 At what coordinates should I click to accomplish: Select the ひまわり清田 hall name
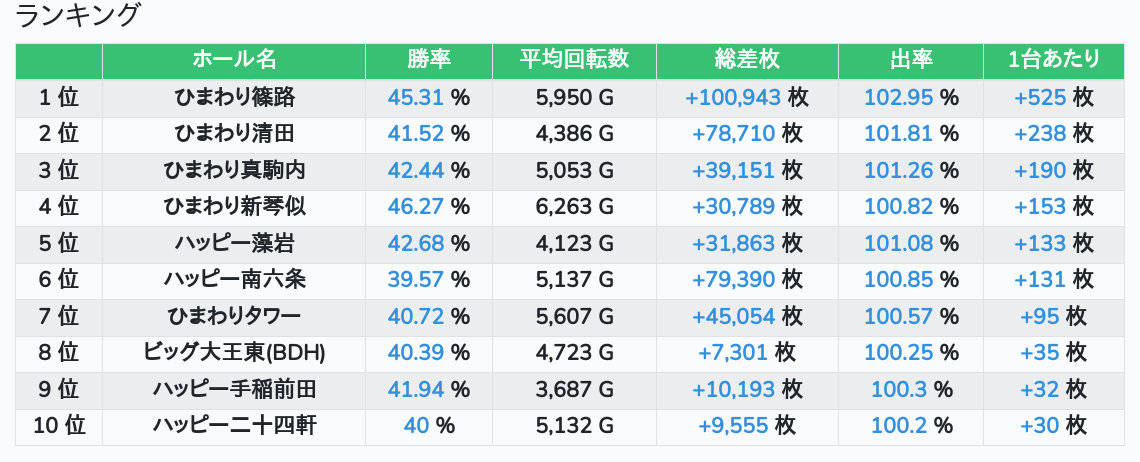234,134
